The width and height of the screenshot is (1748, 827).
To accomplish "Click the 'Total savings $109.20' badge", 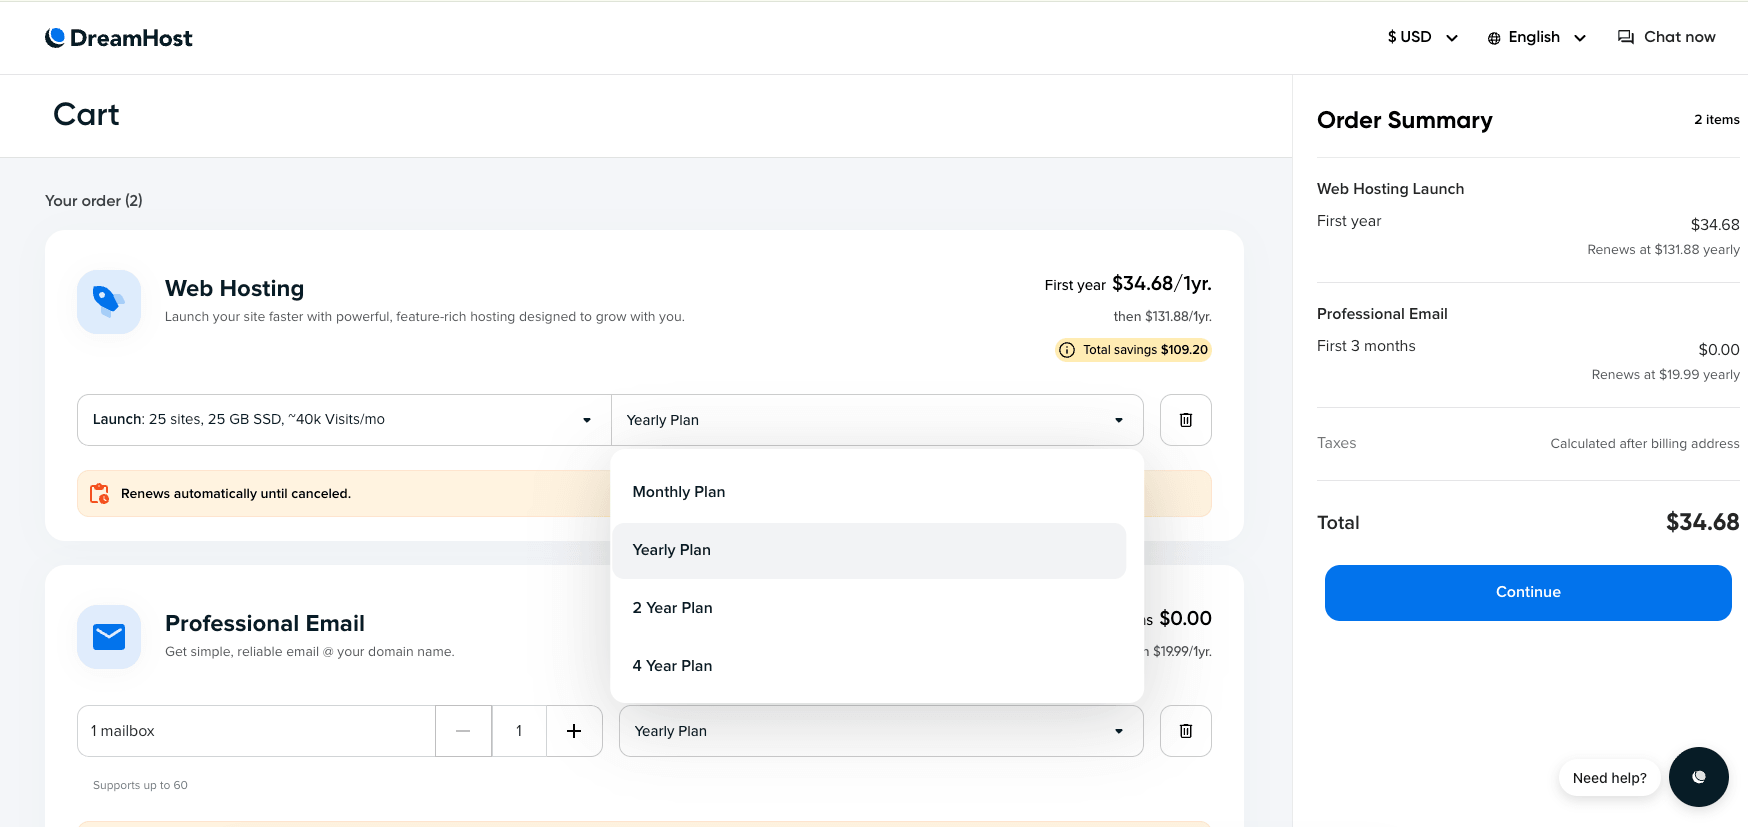I will pyautogui.click(x=1134, y=350).
